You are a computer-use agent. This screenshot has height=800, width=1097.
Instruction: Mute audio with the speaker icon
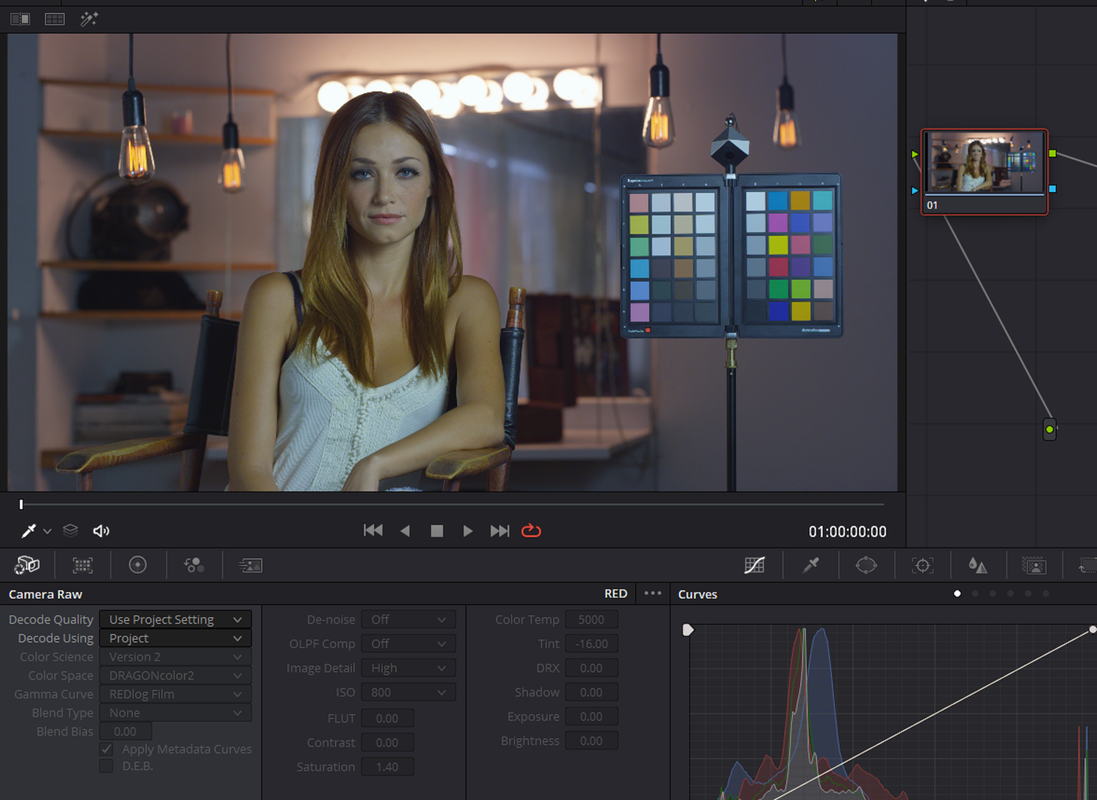coord(101,531)
